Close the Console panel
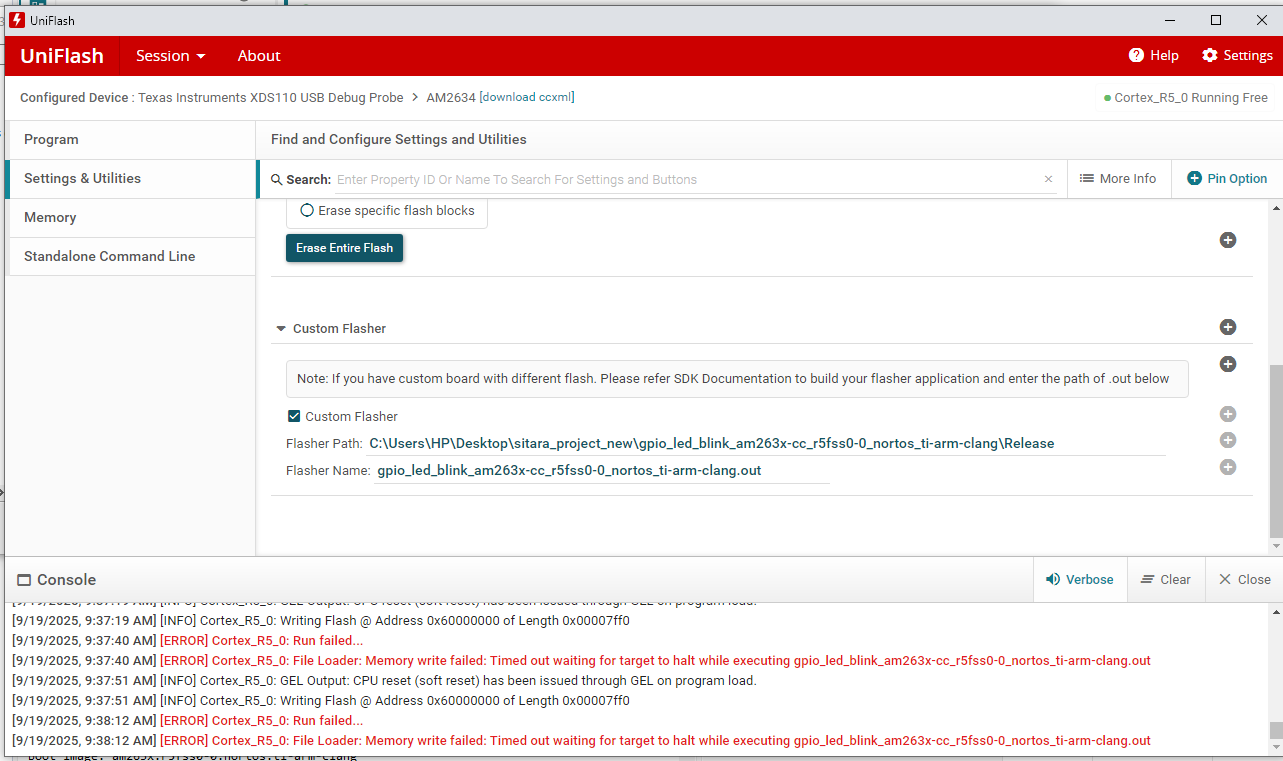Screen dimensions: 1283x761 [x=1244, y=579]
